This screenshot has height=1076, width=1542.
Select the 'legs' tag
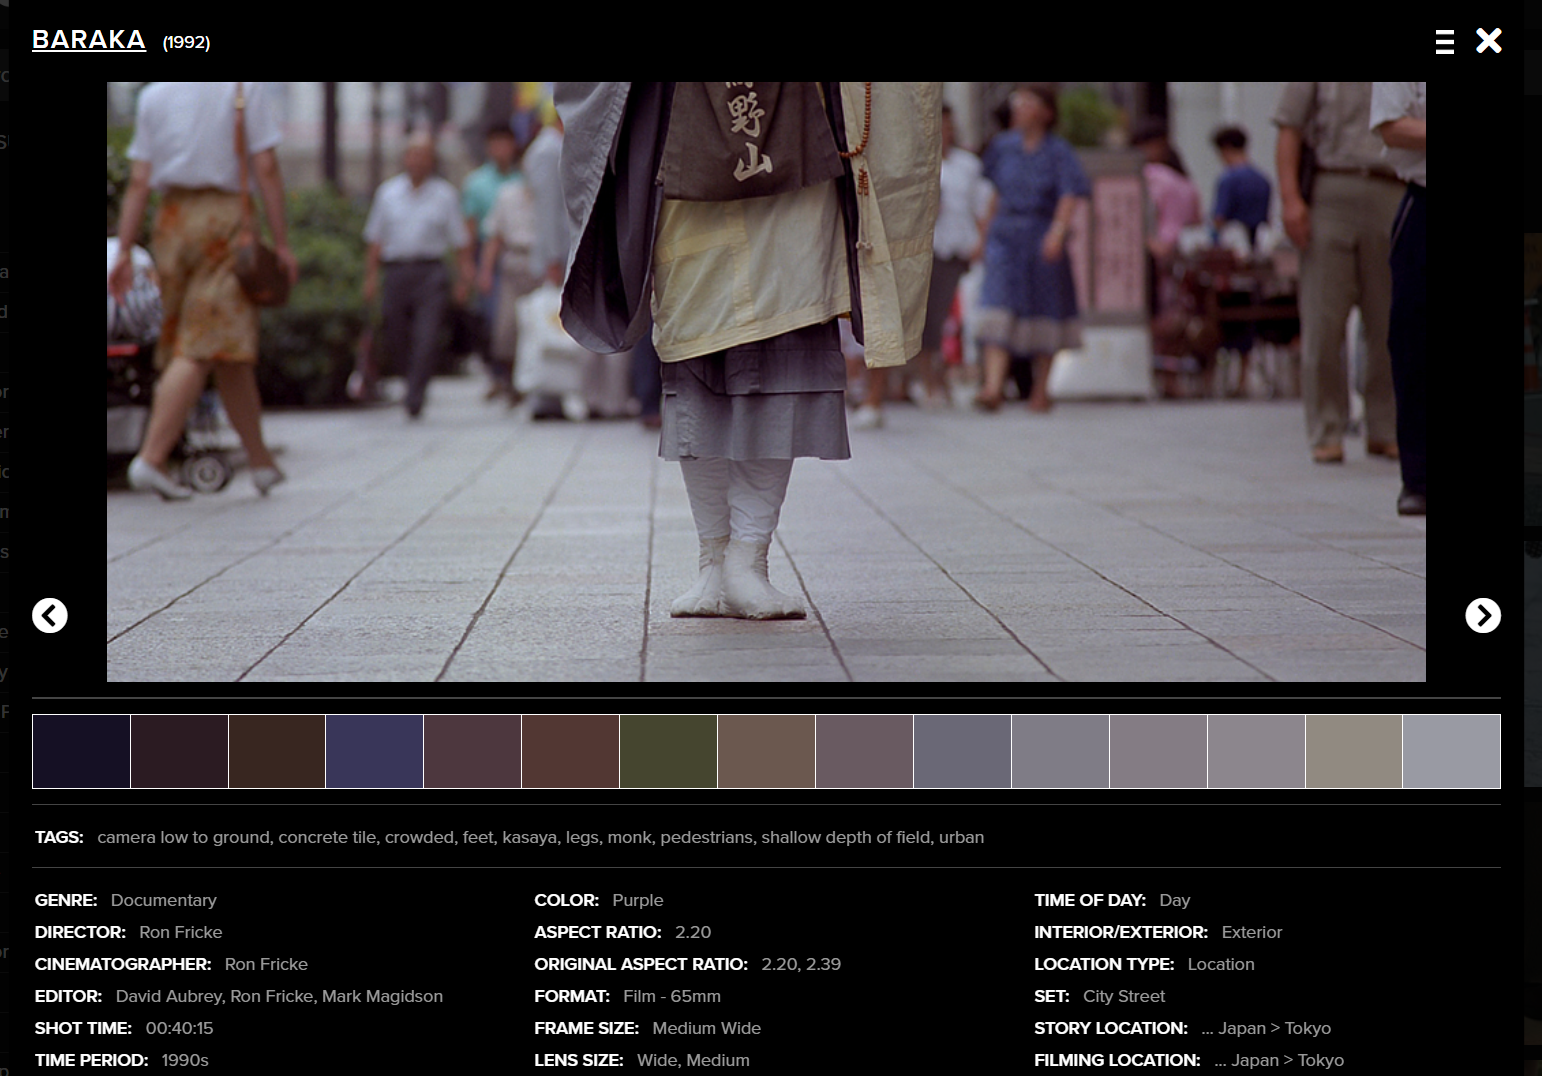pyautogui.click(x=581, y=837)
